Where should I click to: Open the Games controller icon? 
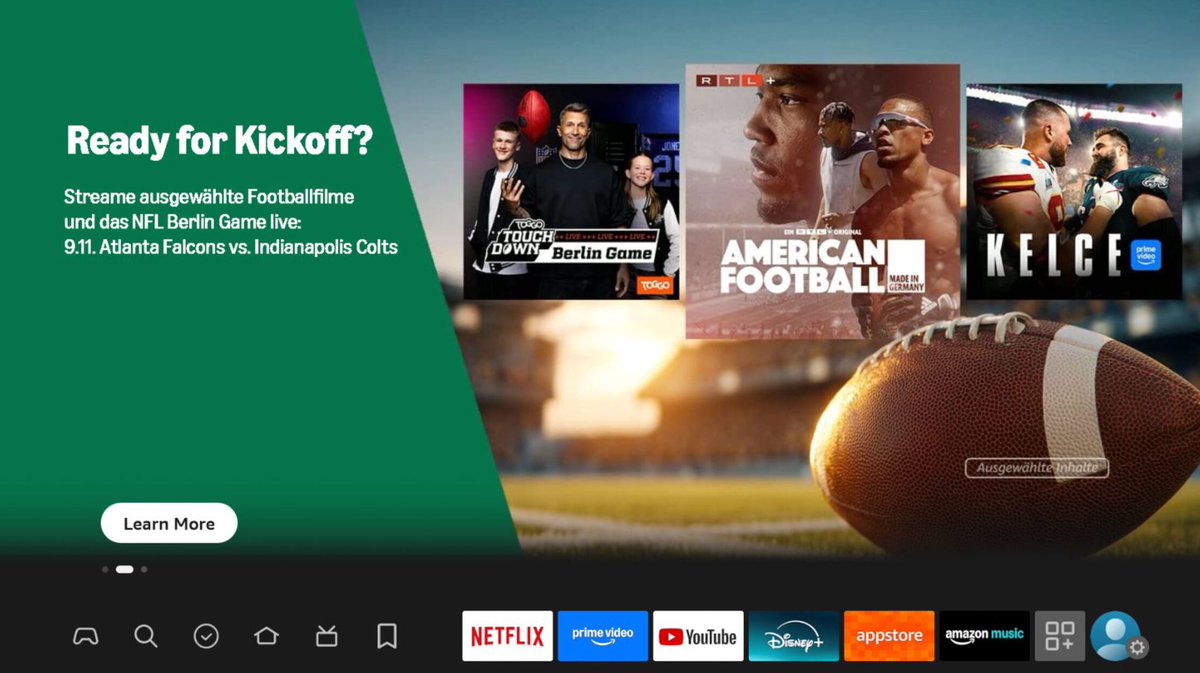pyautogui.click(x=86, y=636)
